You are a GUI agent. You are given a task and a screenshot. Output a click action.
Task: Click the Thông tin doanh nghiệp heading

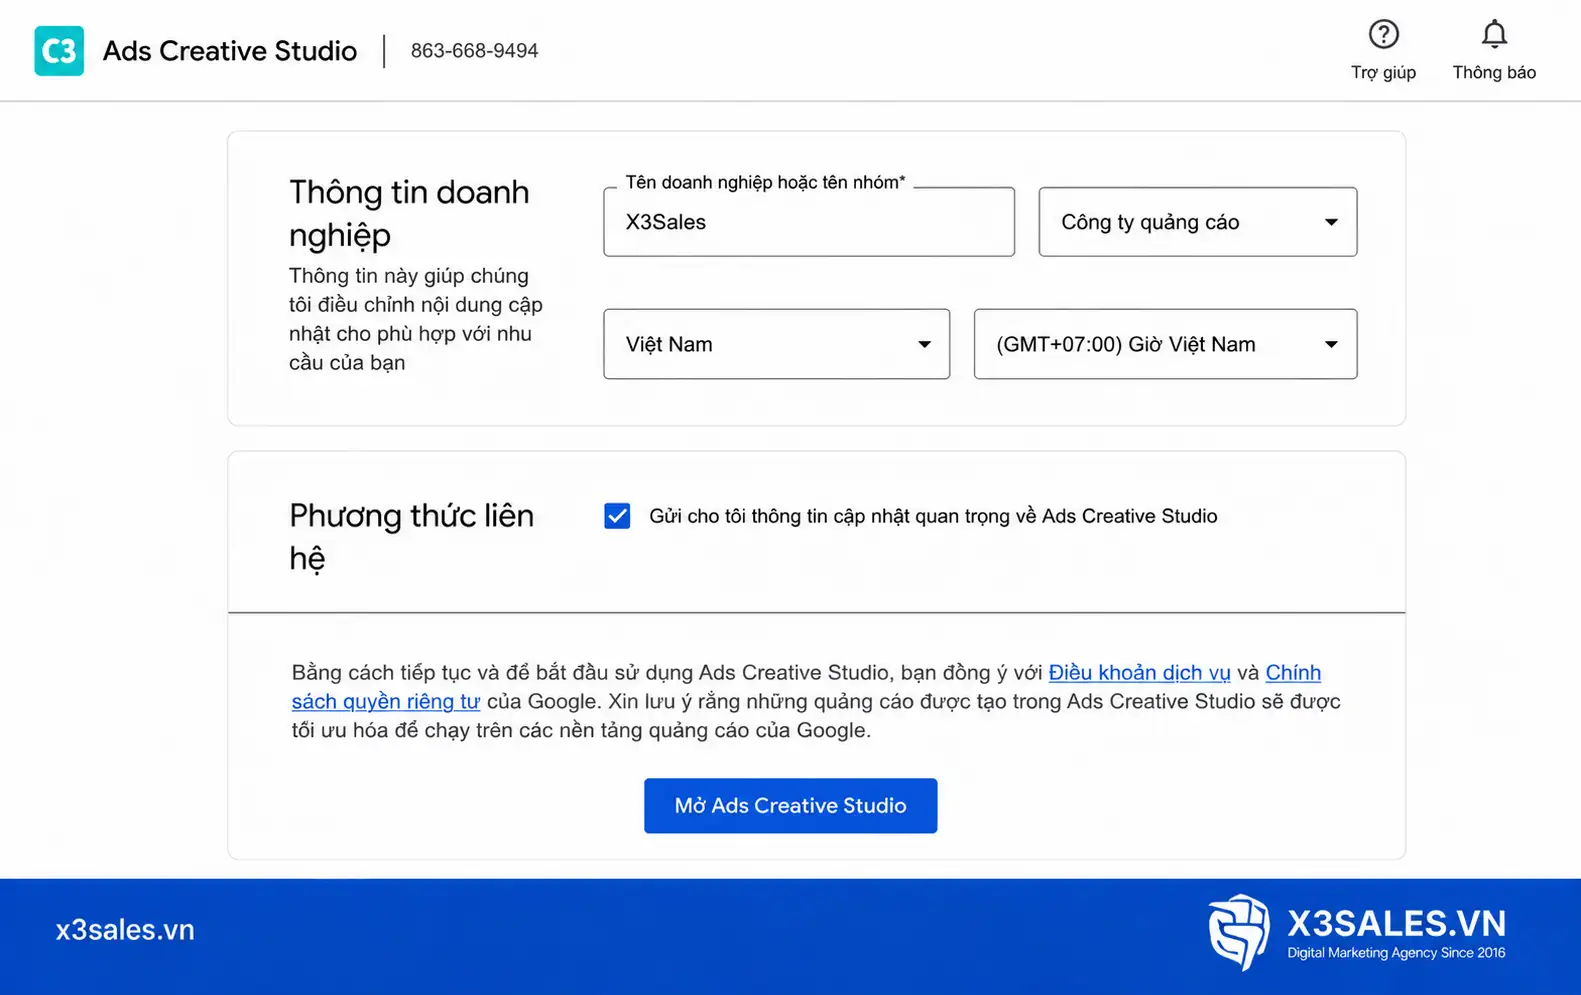409,213
